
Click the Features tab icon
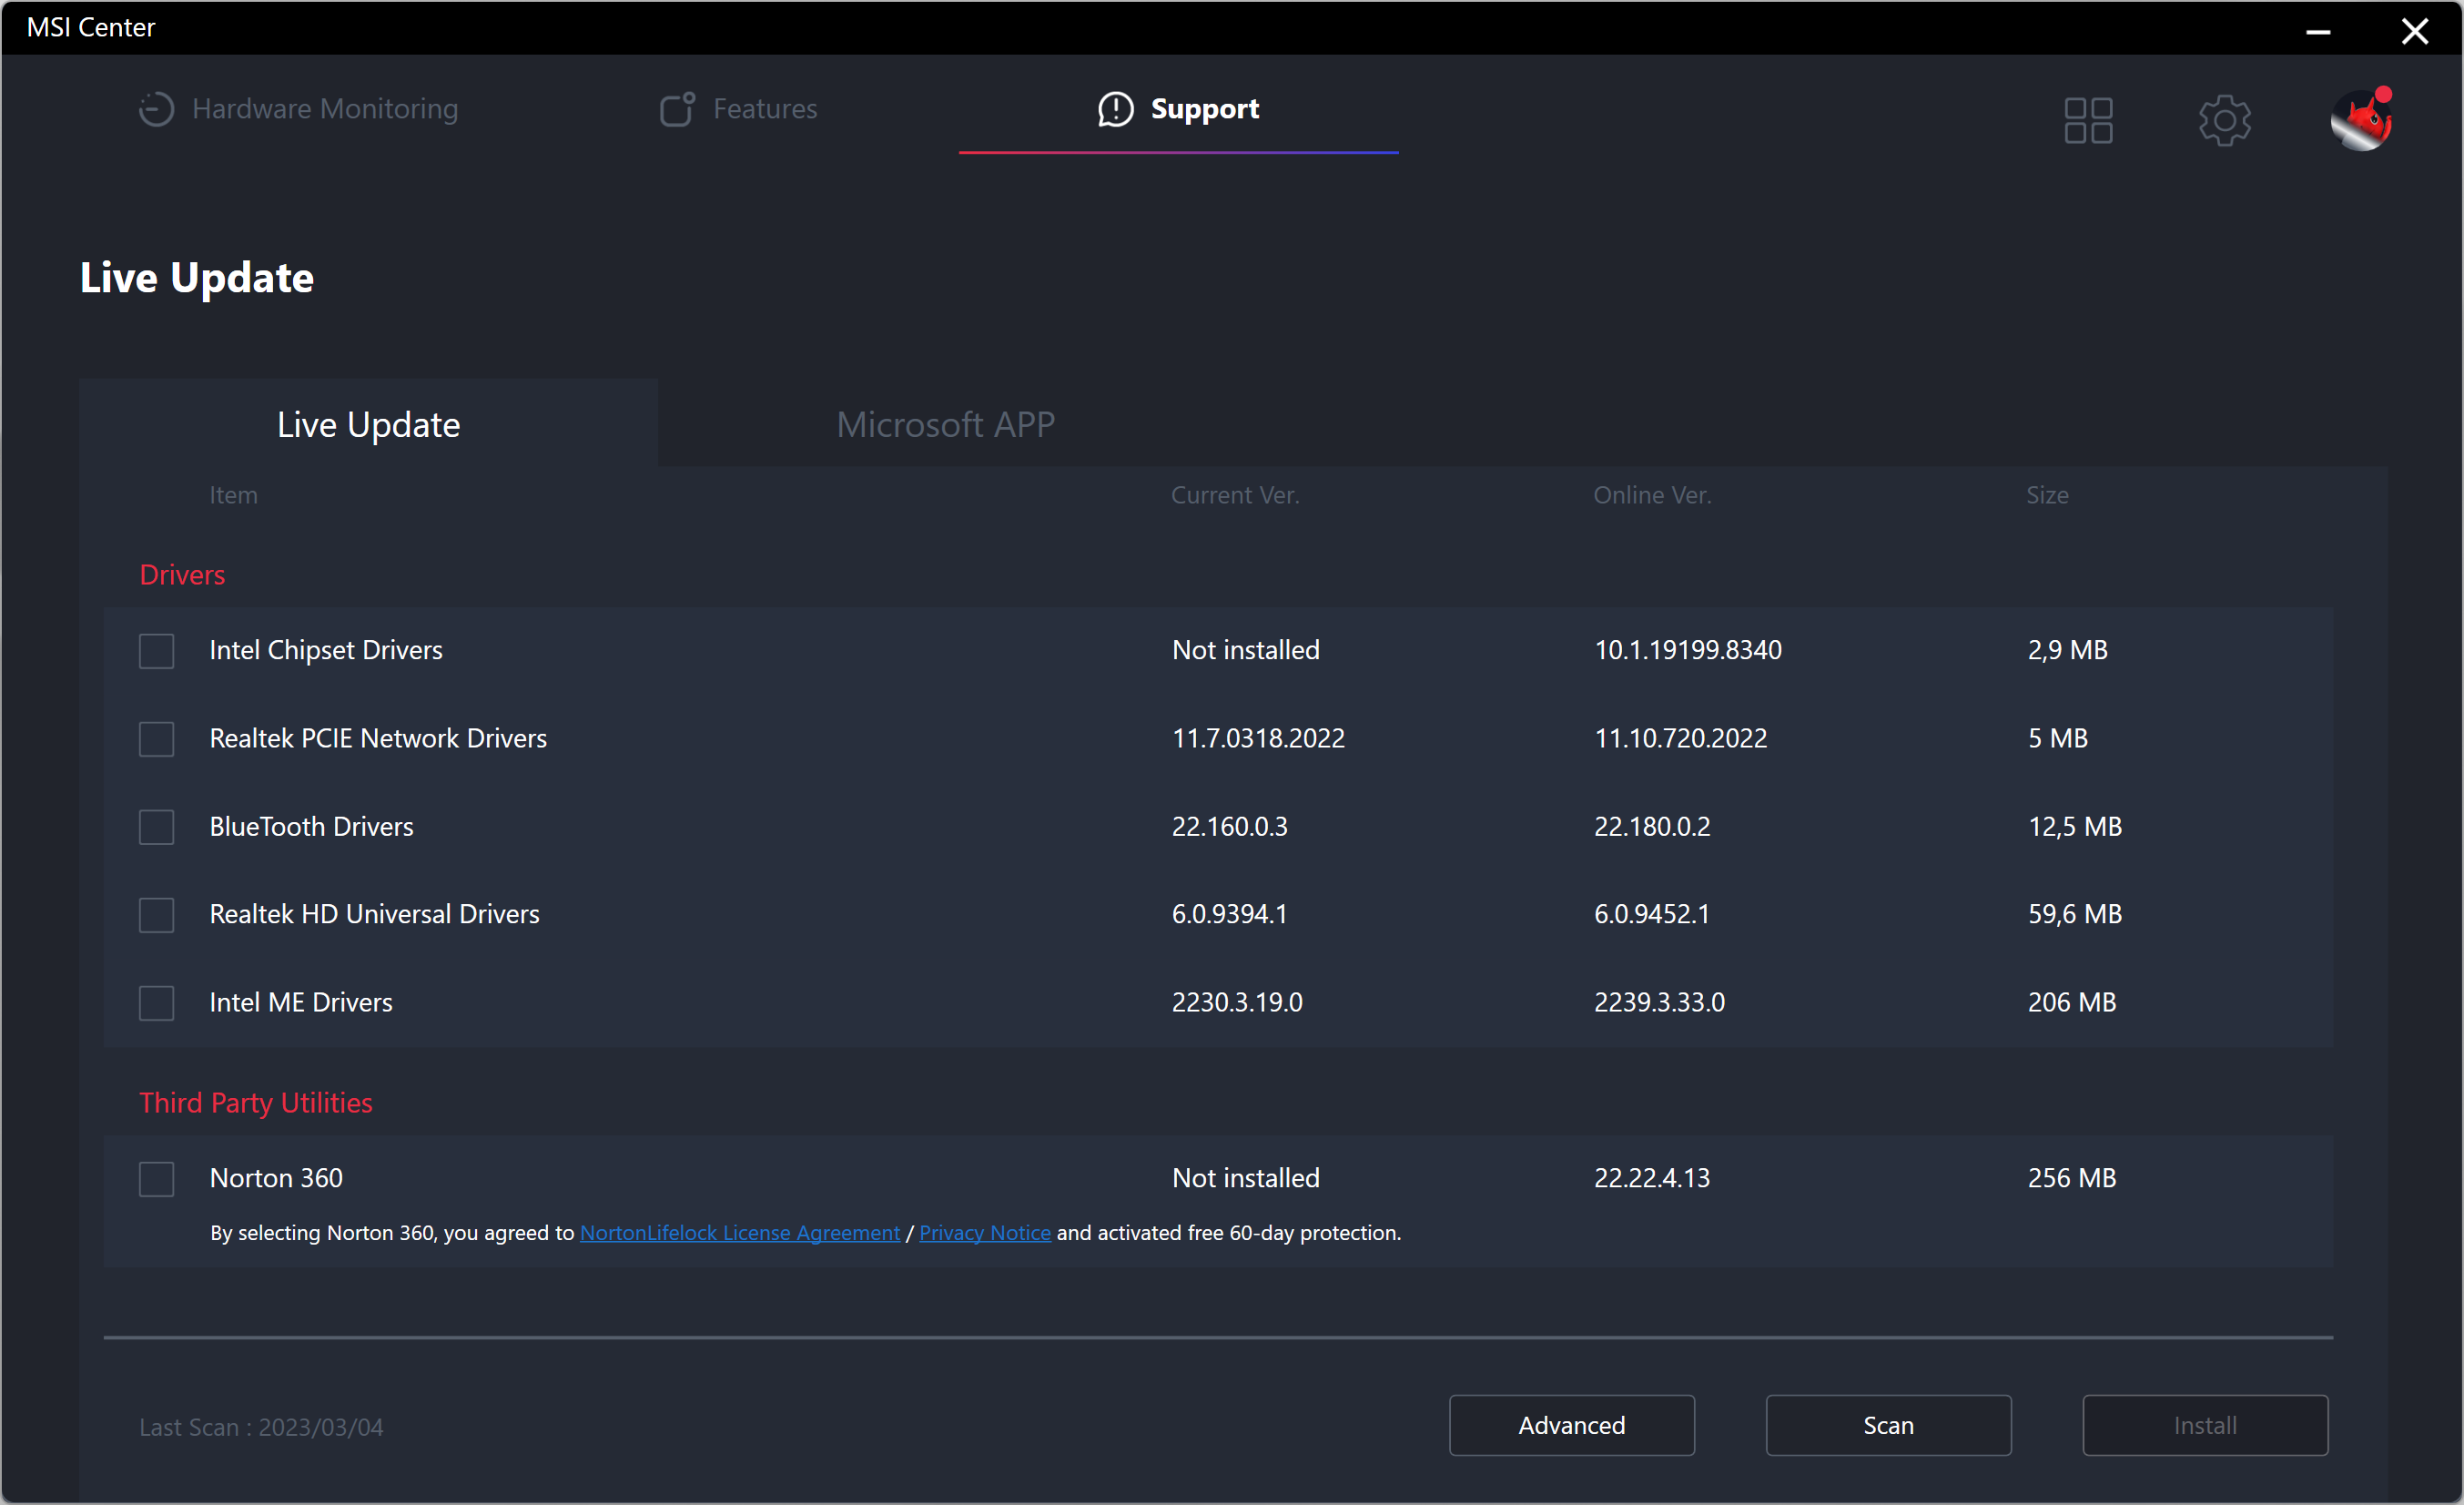coord(677,109)
